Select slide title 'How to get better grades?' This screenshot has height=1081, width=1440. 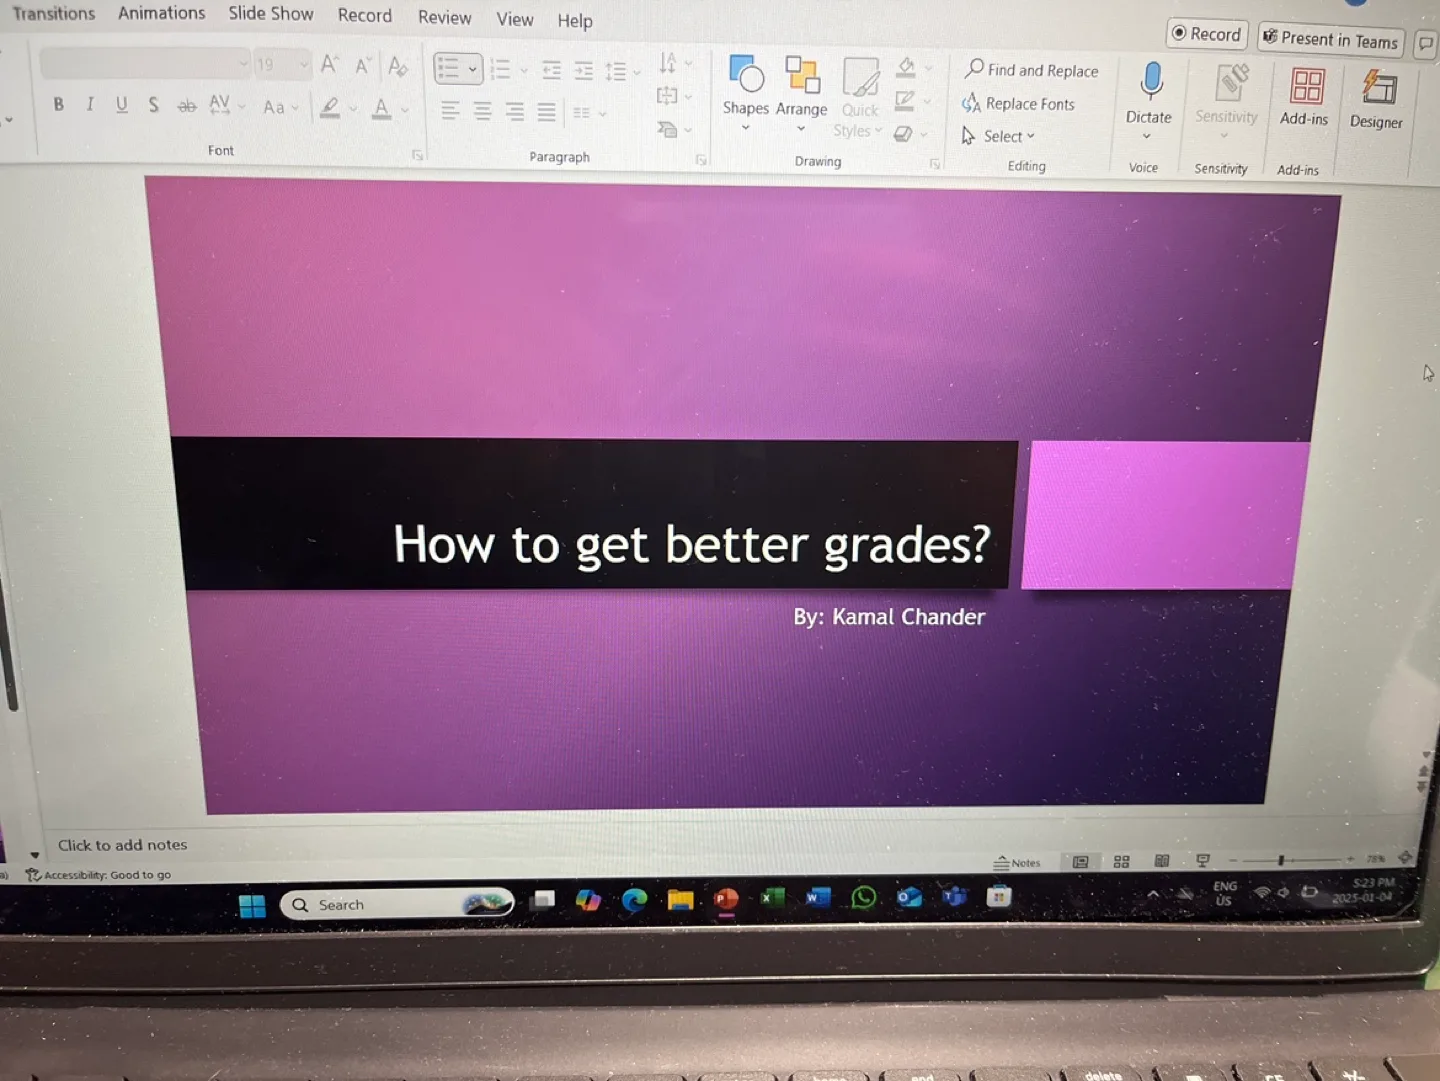(x=692, y=545)
